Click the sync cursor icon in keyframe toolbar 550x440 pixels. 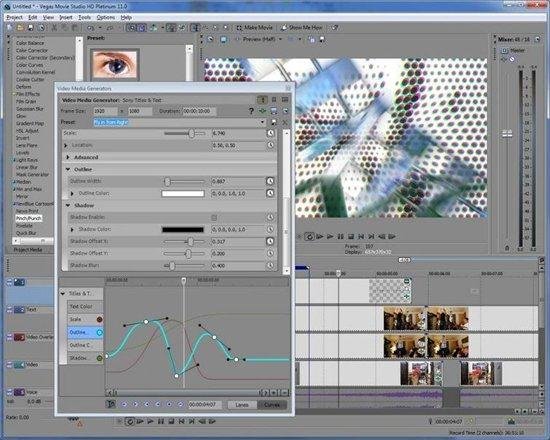pos(111,404)
